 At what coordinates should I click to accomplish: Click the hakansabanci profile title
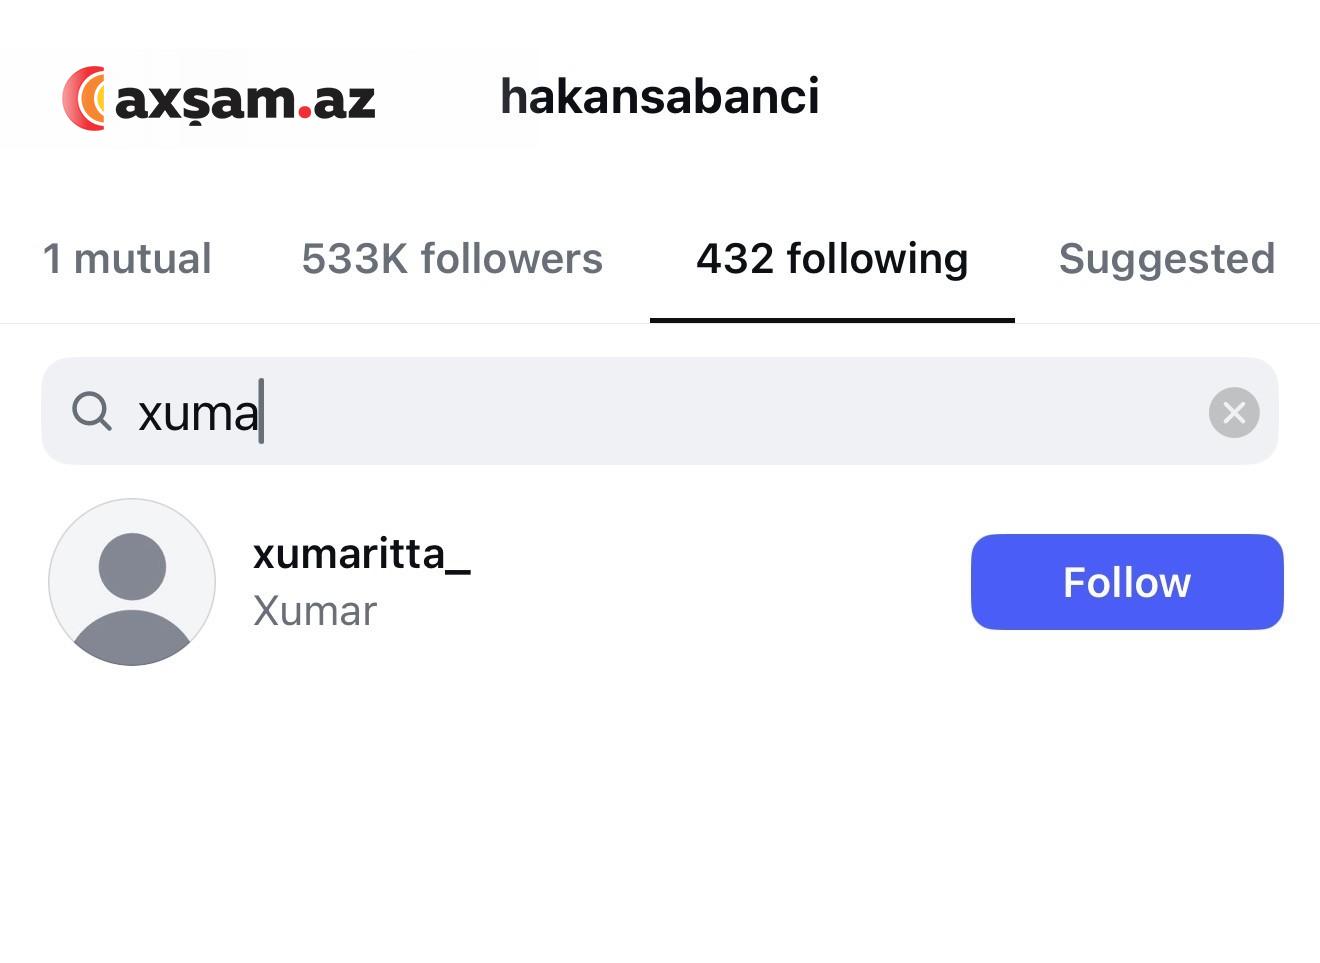659,97
